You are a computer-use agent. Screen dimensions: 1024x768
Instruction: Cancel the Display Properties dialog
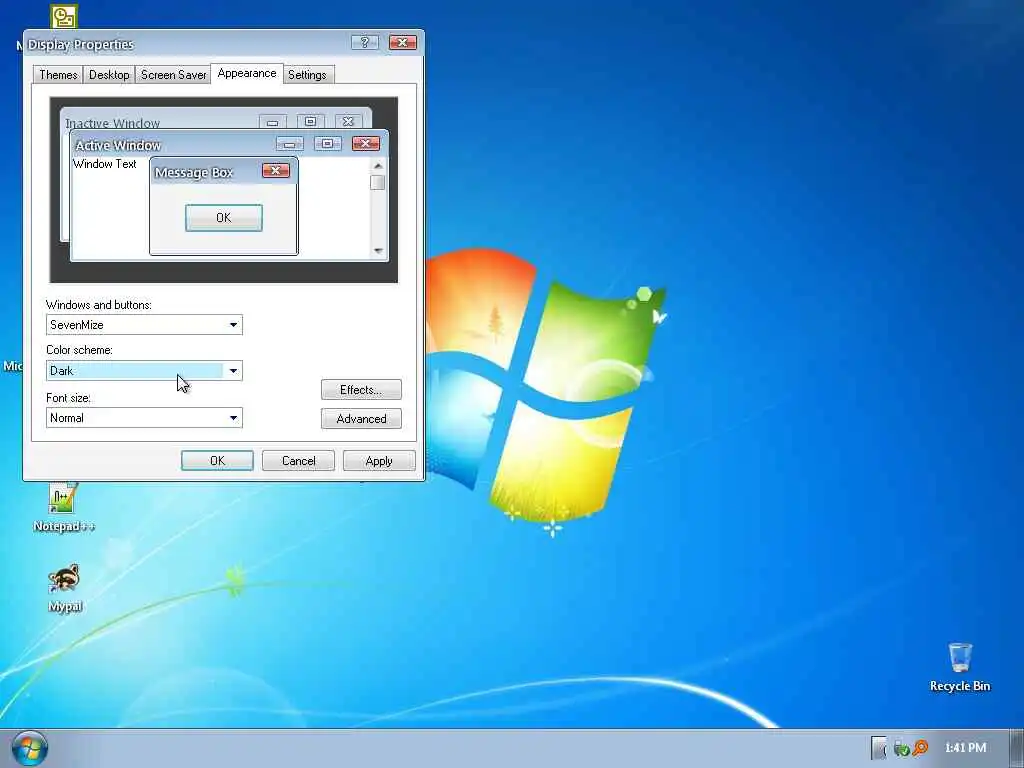(298, 460)
